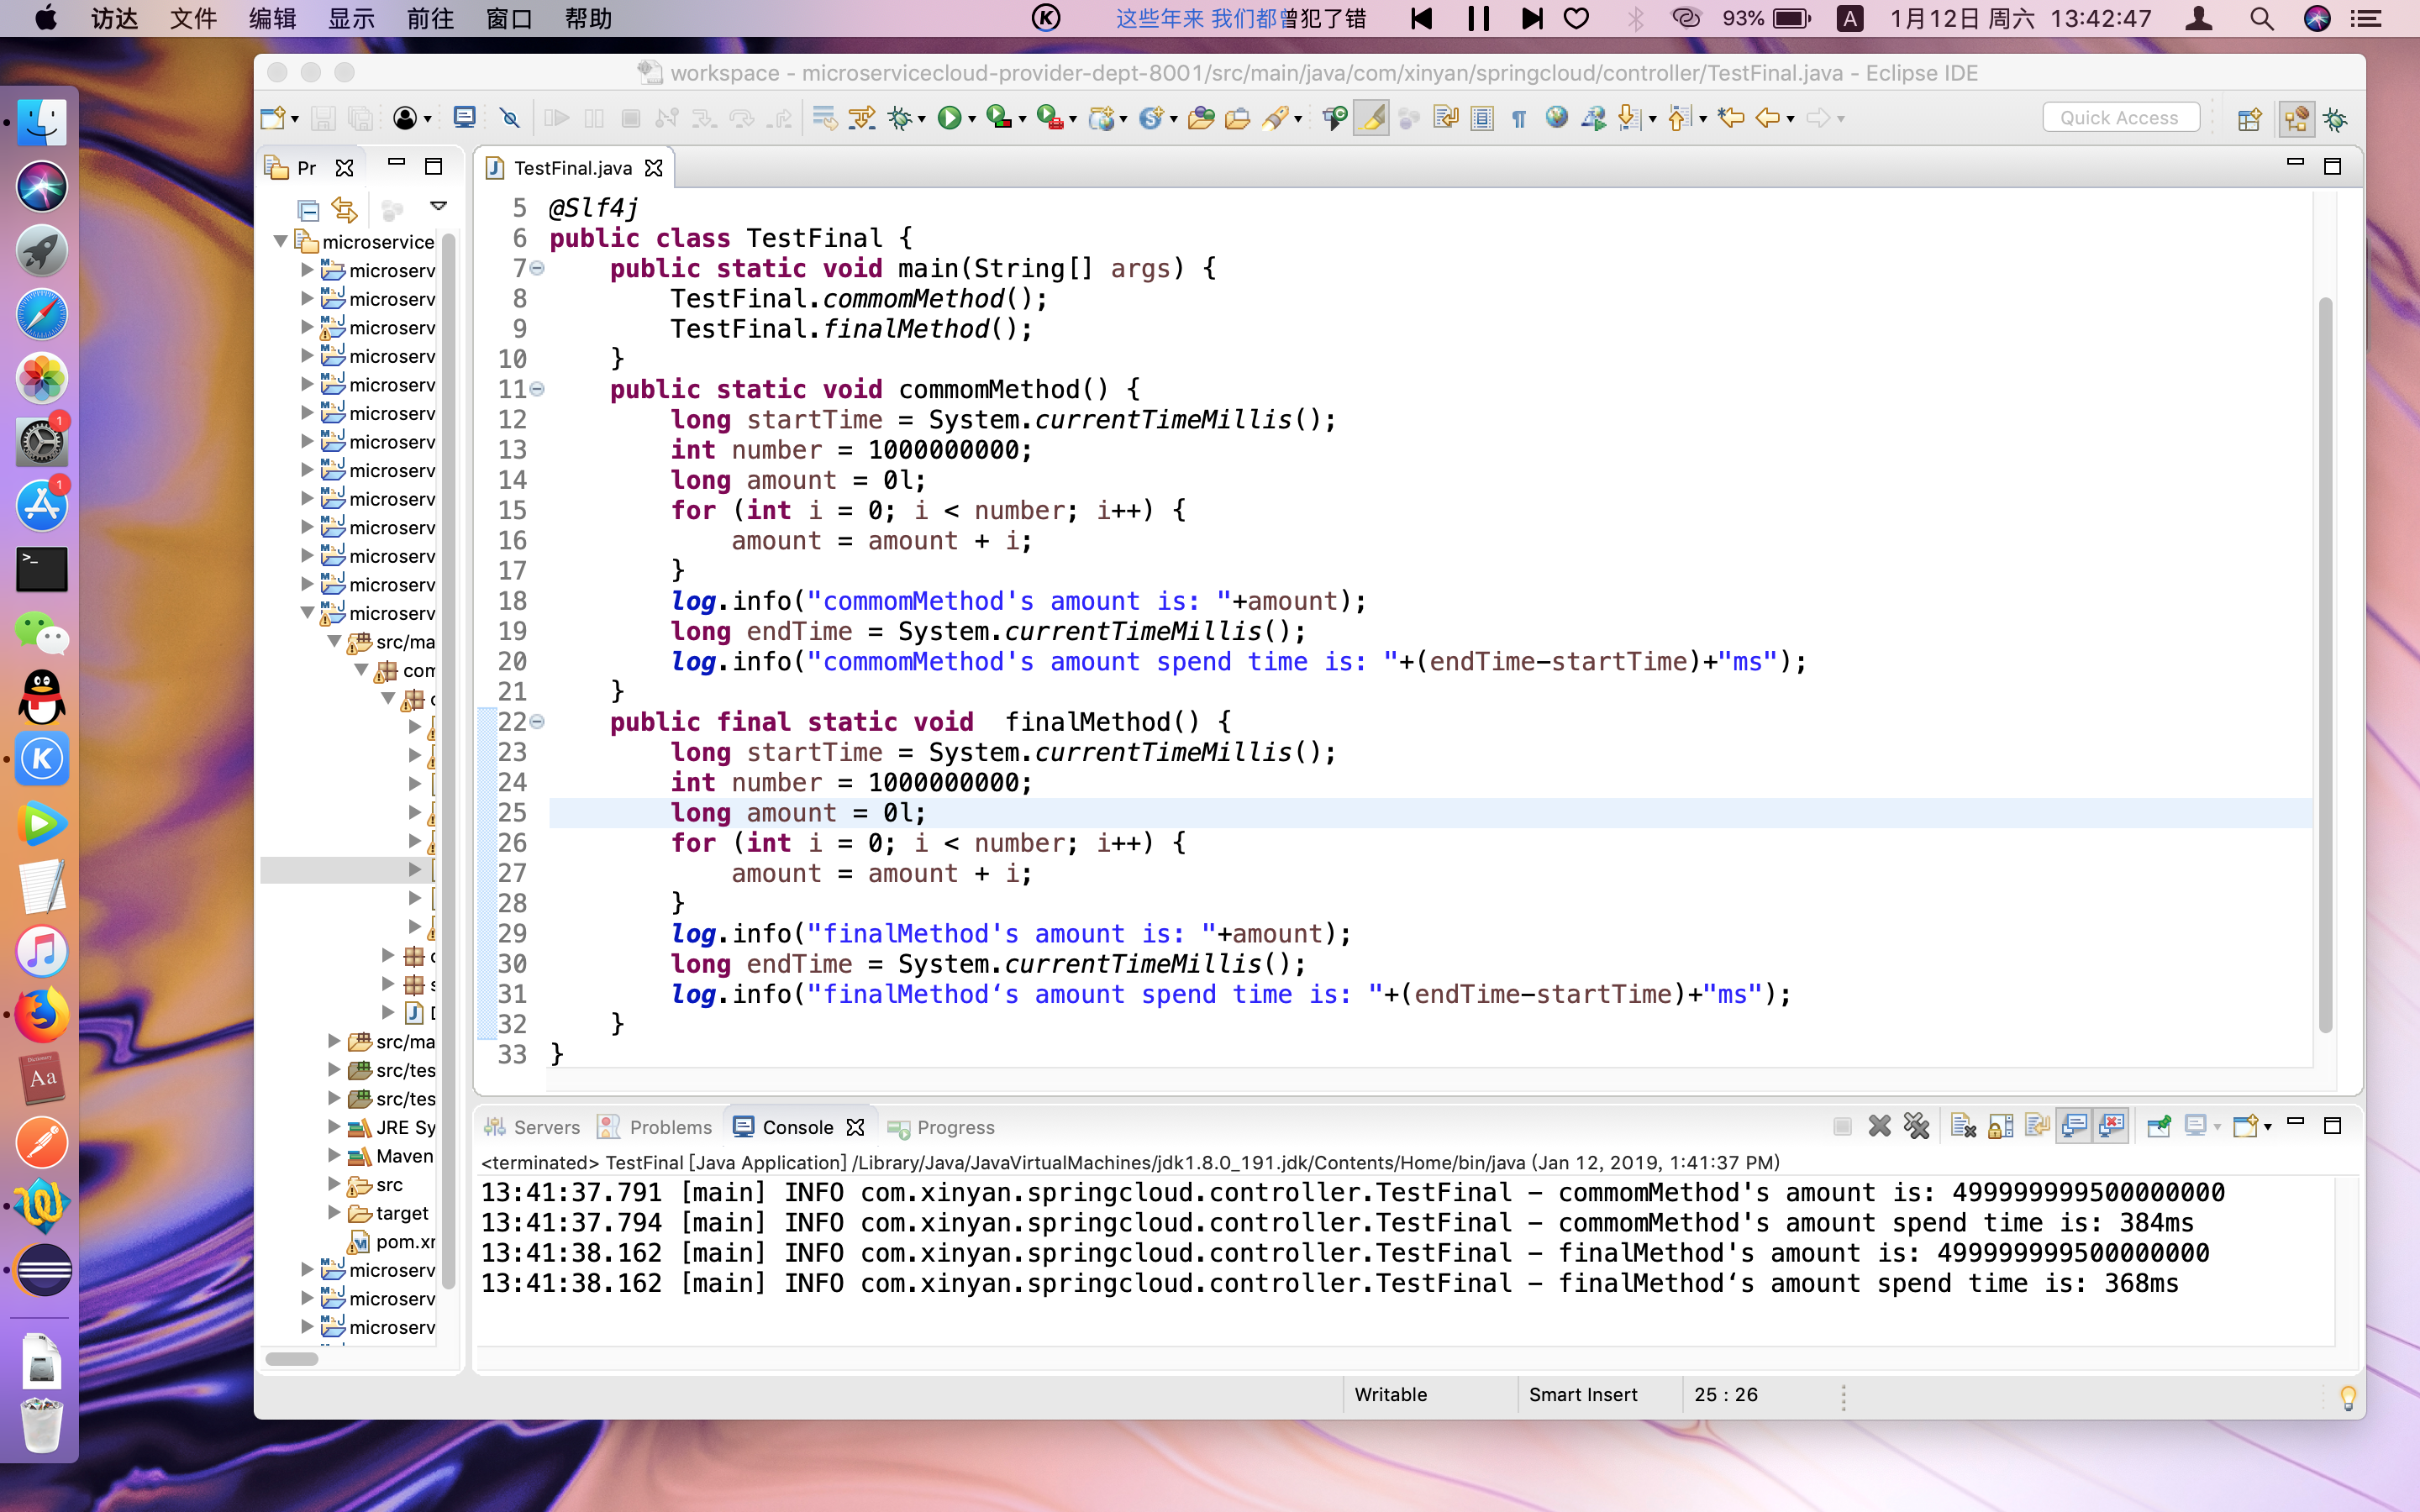Click Open Perspective icon
Screen dimensions: 2420x1512
click(2249, 119)
